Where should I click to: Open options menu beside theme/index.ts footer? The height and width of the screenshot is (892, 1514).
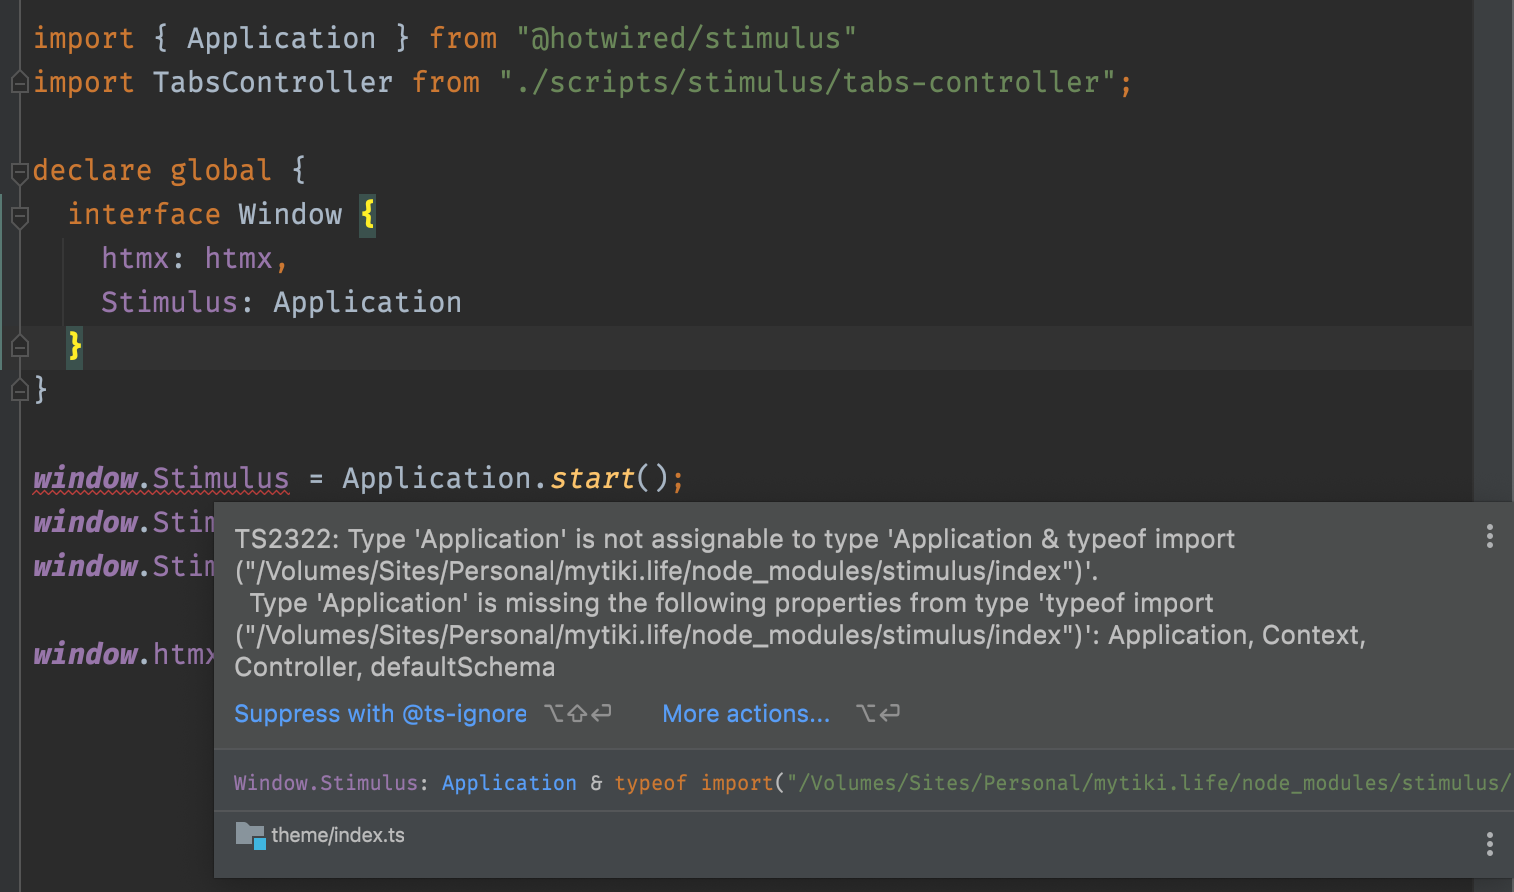point(1489,845)
